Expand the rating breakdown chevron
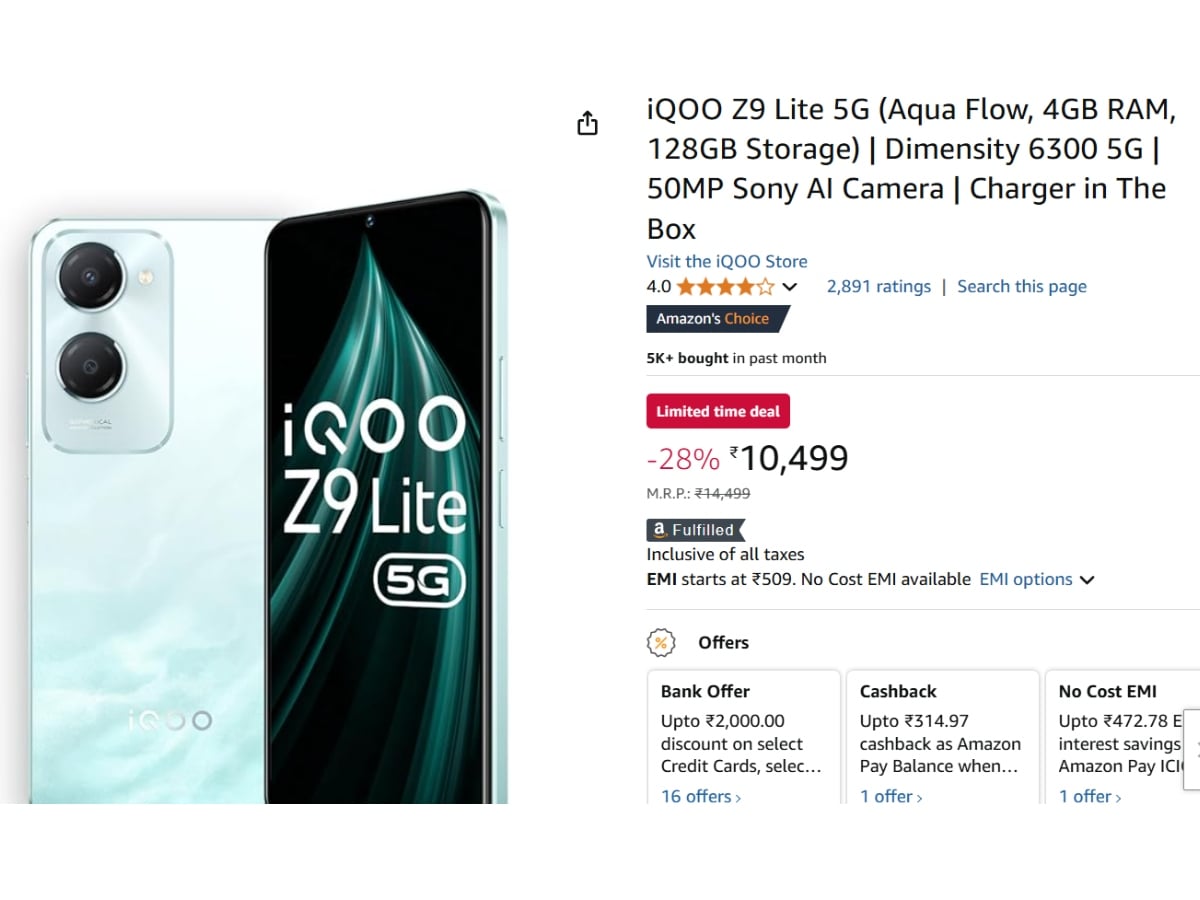The image size is (1200, 900). [790, 287]
